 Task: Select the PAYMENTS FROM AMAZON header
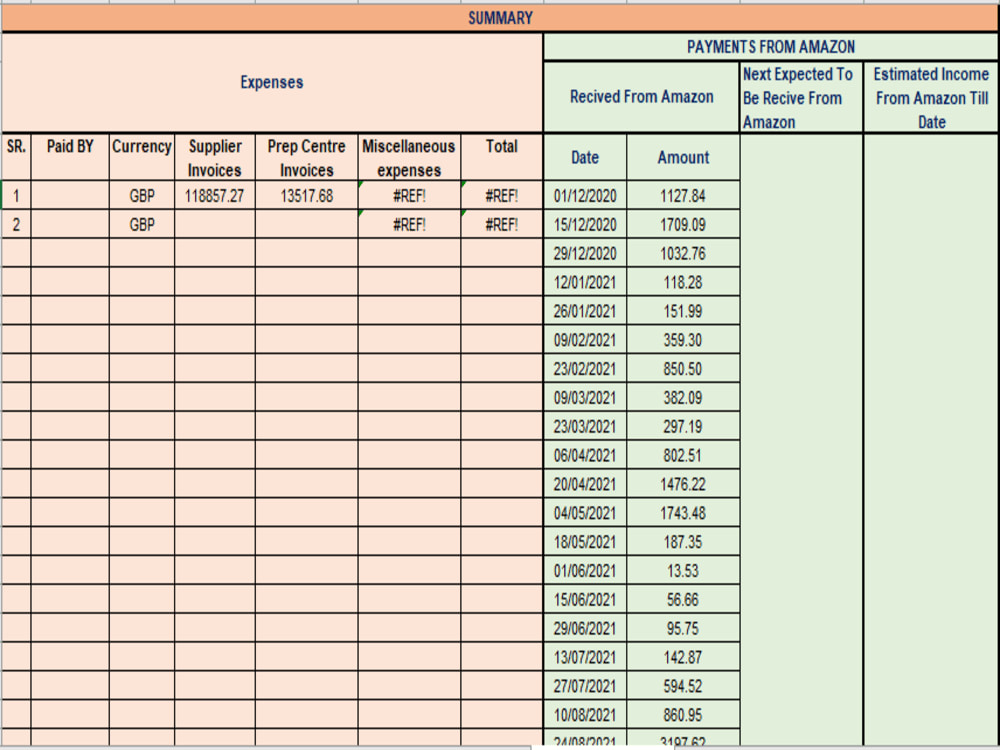(770, 47)
